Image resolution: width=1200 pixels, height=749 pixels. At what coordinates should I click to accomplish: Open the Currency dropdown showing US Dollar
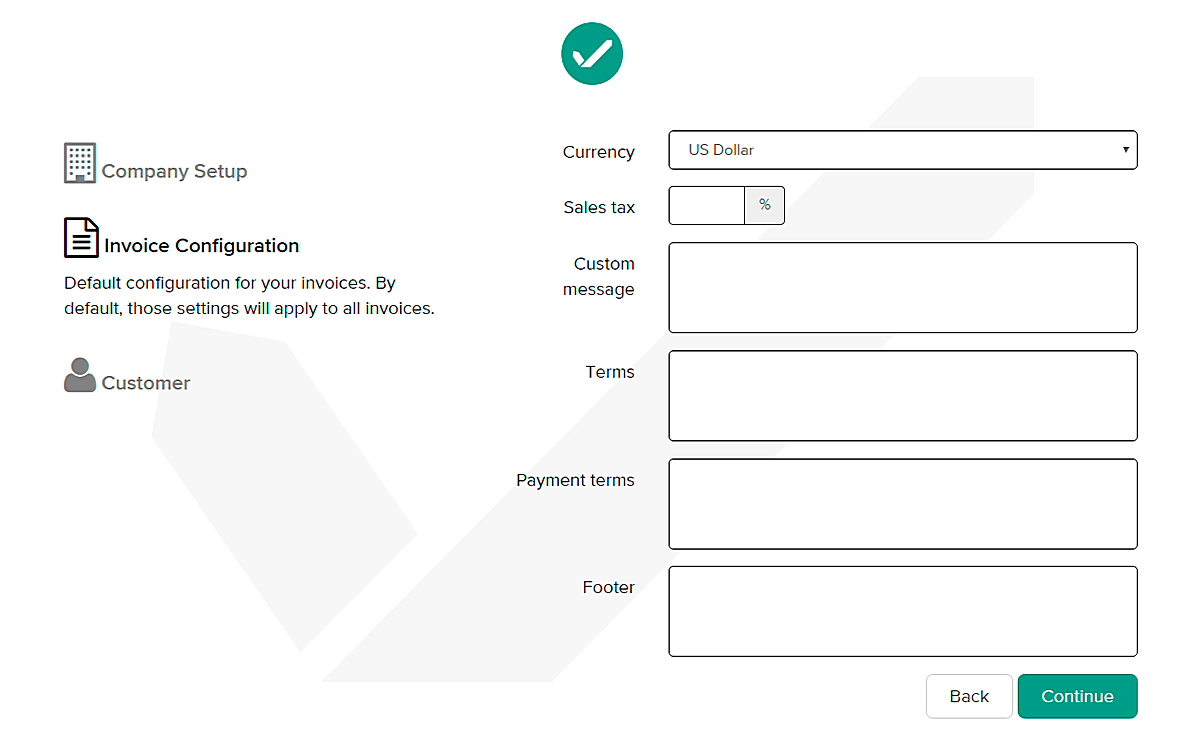tap(902, 150)
